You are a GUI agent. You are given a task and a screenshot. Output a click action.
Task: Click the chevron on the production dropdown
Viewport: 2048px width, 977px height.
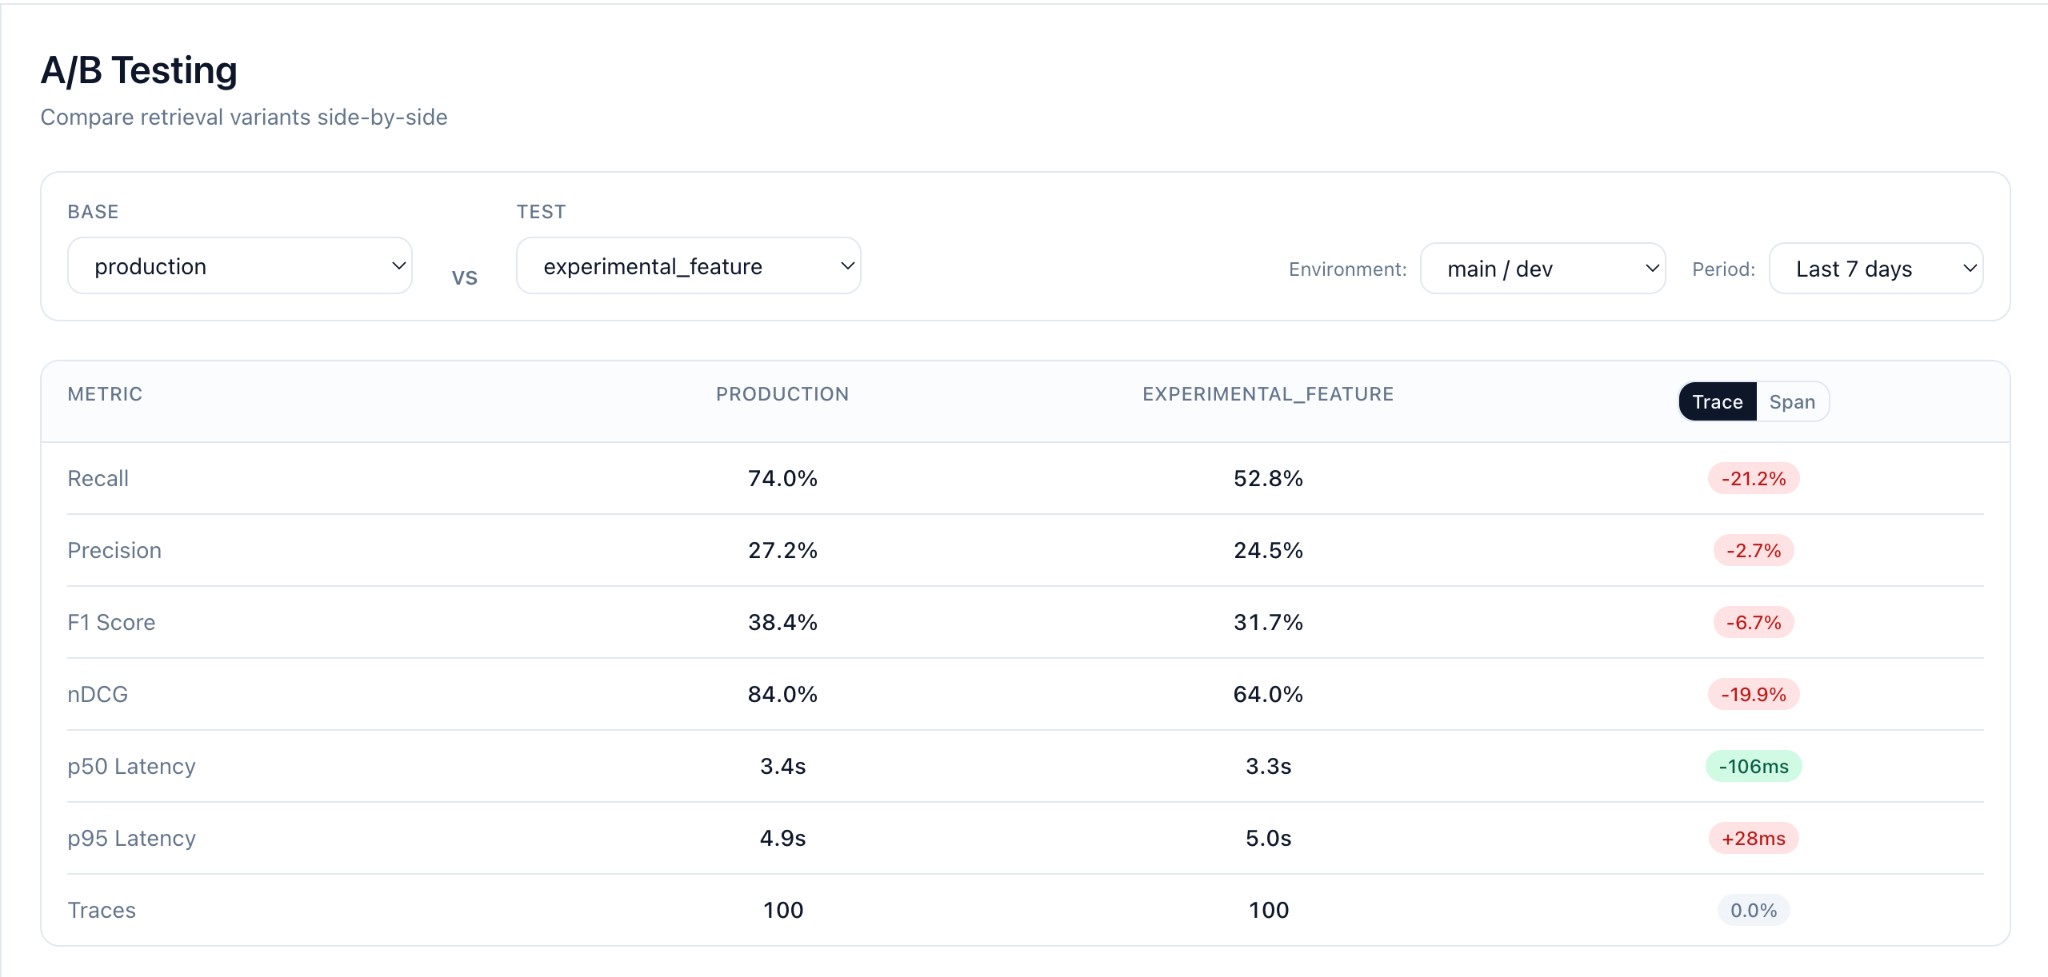[397, 265]
